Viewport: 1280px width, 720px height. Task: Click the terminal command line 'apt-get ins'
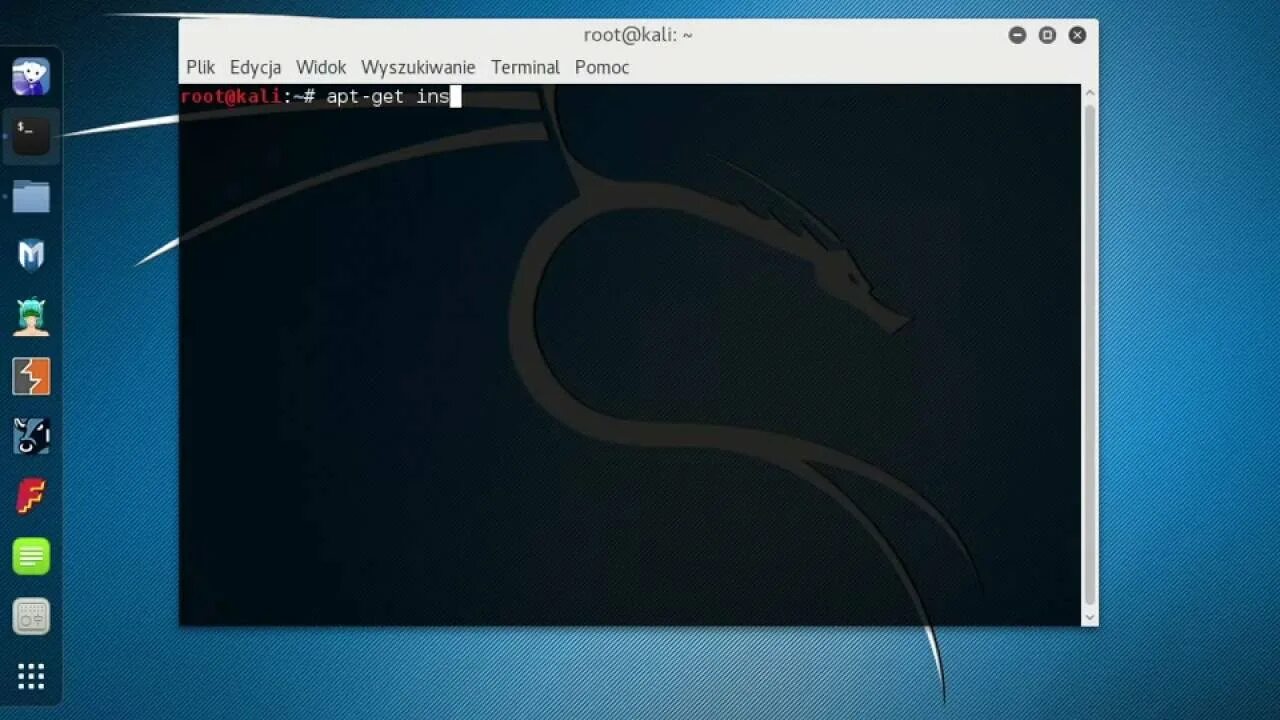388,97
